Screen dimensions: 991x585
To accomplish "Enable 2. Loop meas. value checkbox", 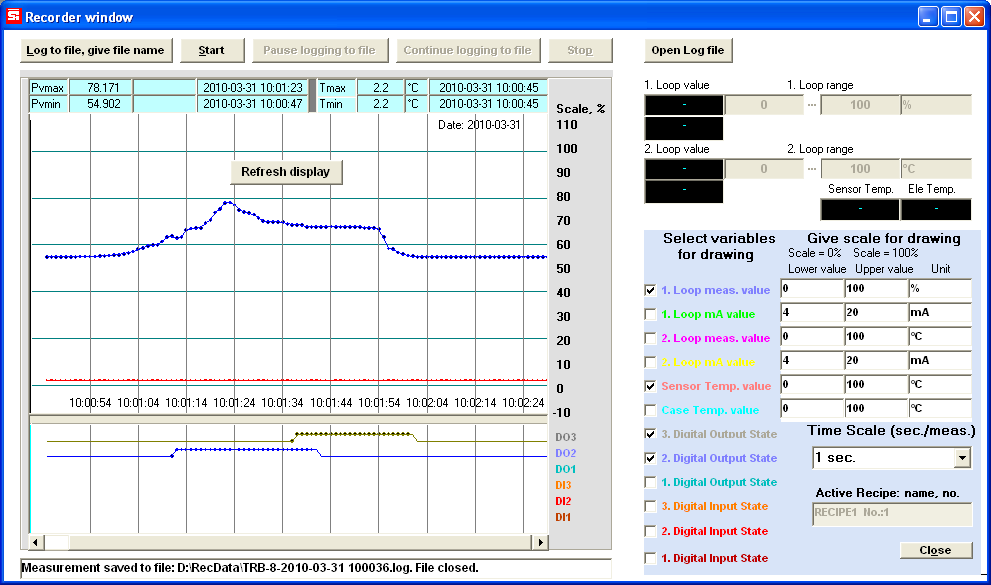I will click(650, 338).
